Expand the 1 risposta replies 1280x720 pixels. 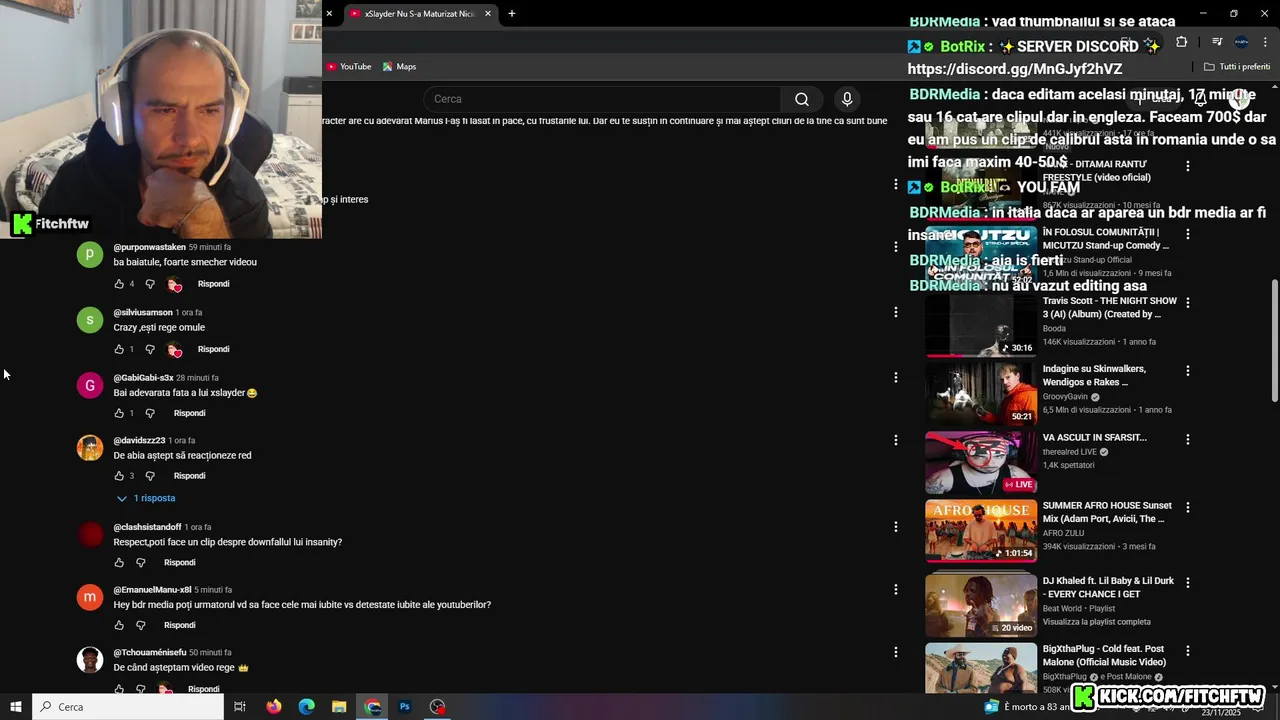[x=146, y=498]
